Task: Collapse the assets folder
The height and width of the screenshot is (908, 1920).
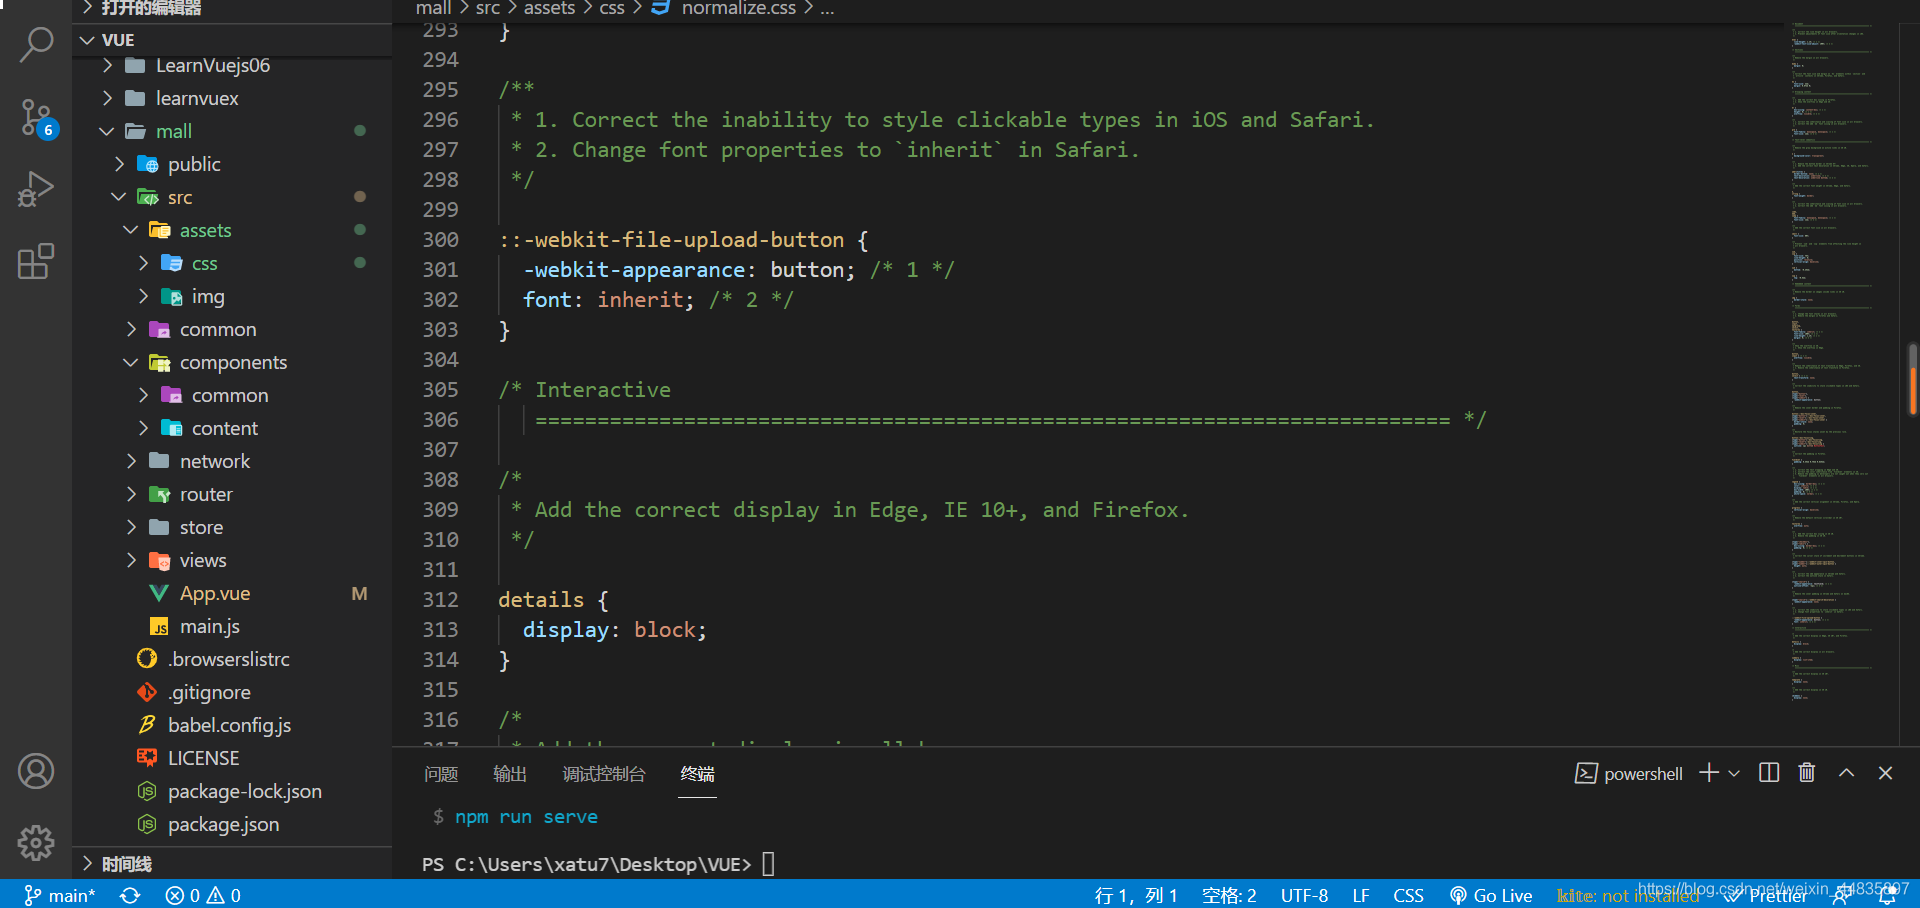Action: (x=232, y=230)
